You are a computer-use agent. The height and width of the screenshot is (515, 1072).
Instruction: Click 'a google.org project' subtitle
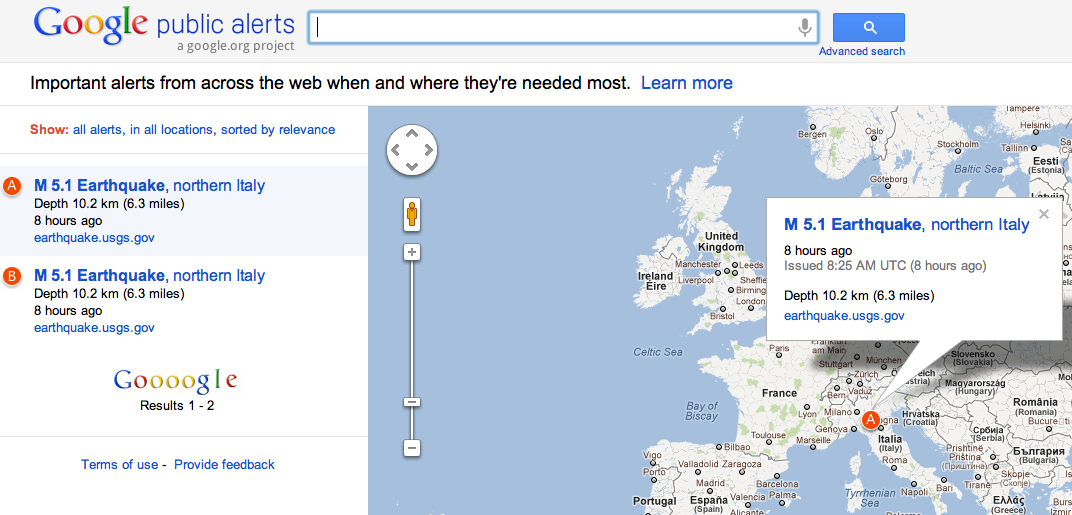235,47
